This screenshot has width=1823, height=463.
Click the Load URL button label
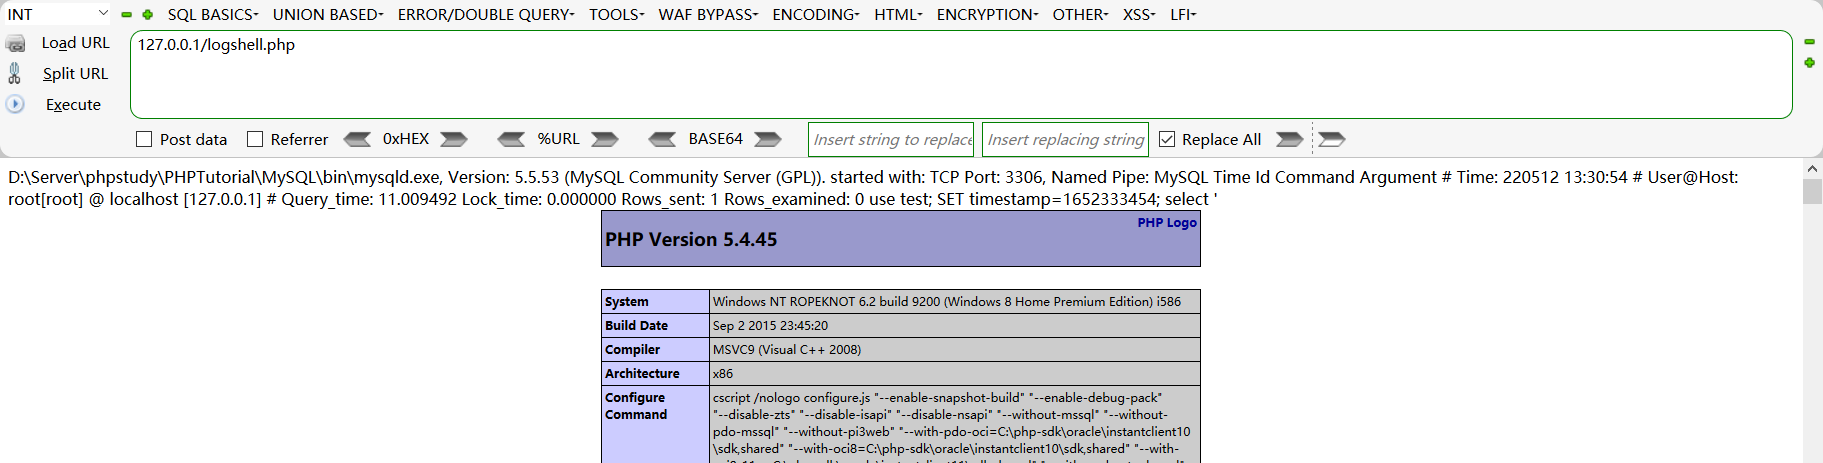click(x=75, y=43)
